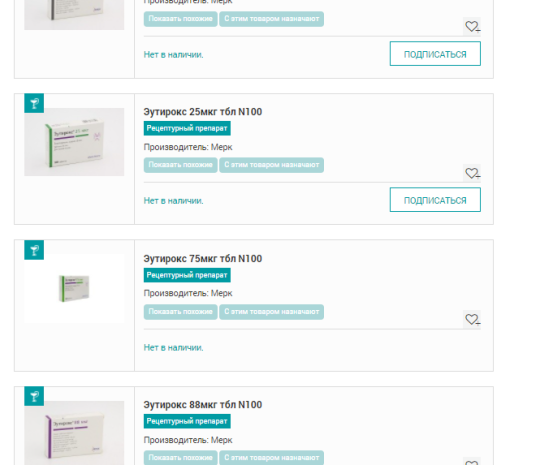Show similar items for Эутирокс 88мкг

click(x=180, y=458)
